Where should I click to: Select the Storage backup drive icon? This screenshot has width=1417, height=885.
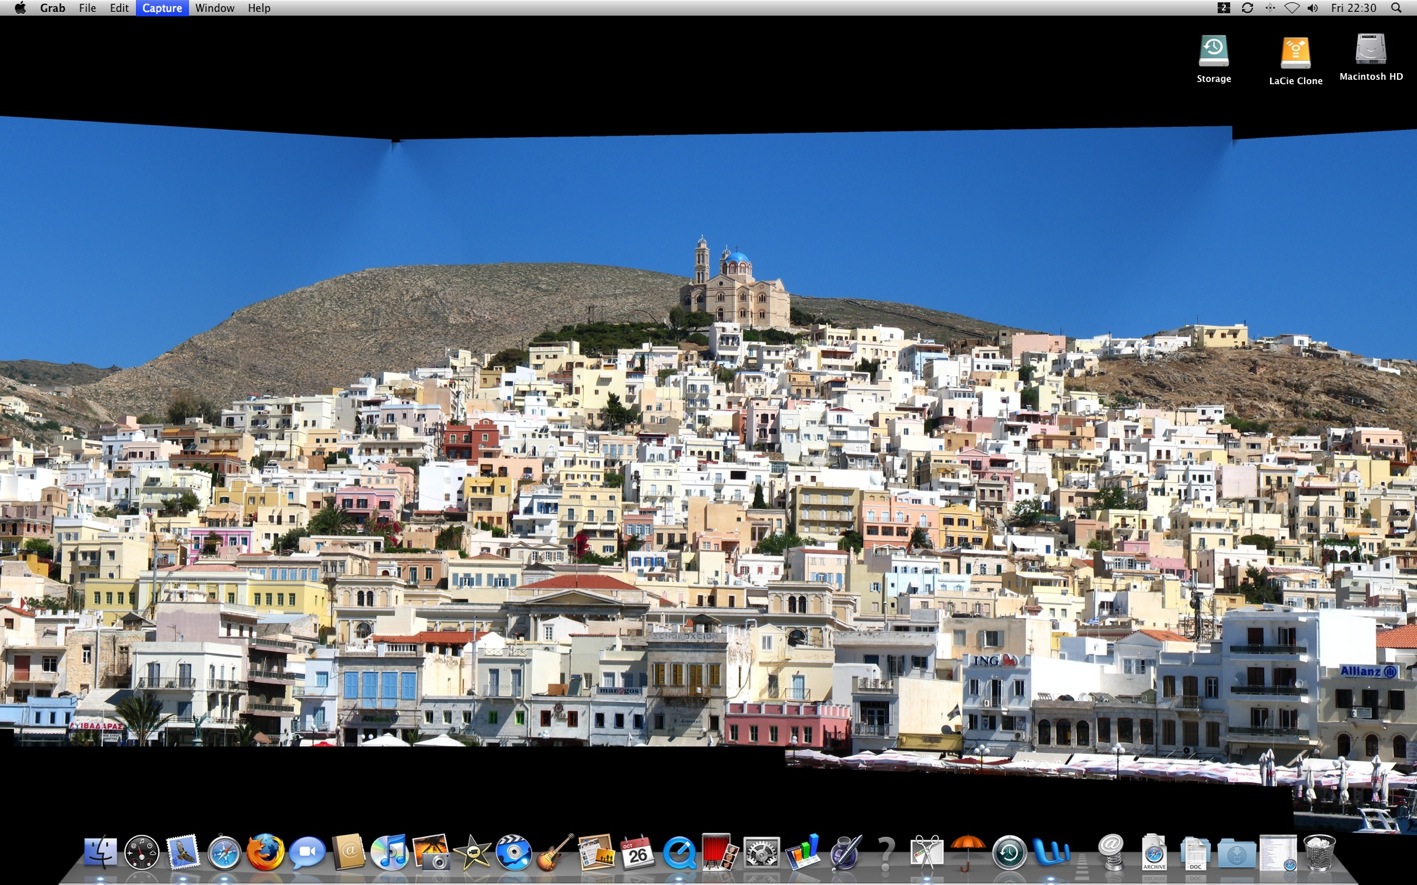pyautogui.click(x=1213, y=52)
